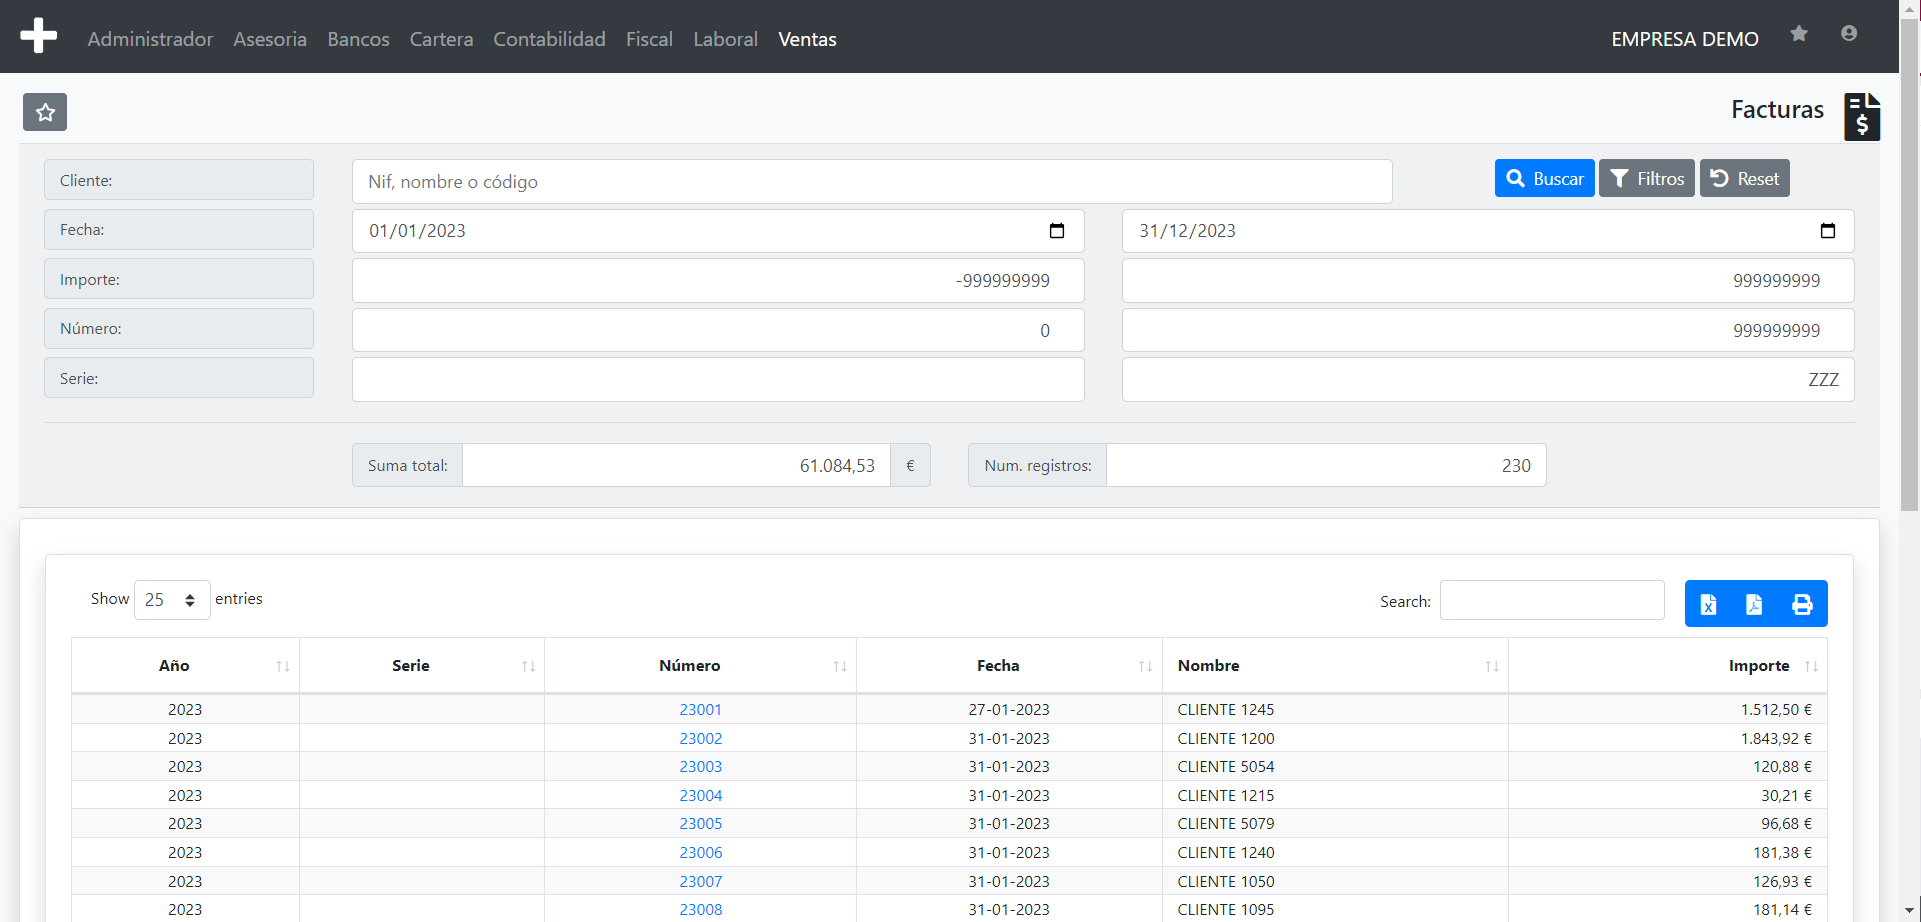Viewport: 1921px width, 922px height.
Task: Click the gray star bookmark button
Action: click(x=45, y=112)
